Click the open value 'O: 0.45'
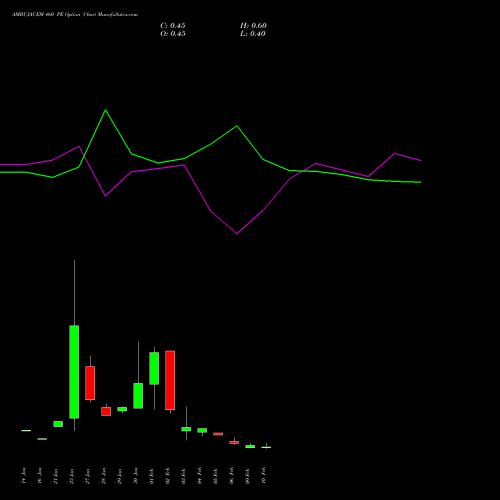 pos(173,34)
